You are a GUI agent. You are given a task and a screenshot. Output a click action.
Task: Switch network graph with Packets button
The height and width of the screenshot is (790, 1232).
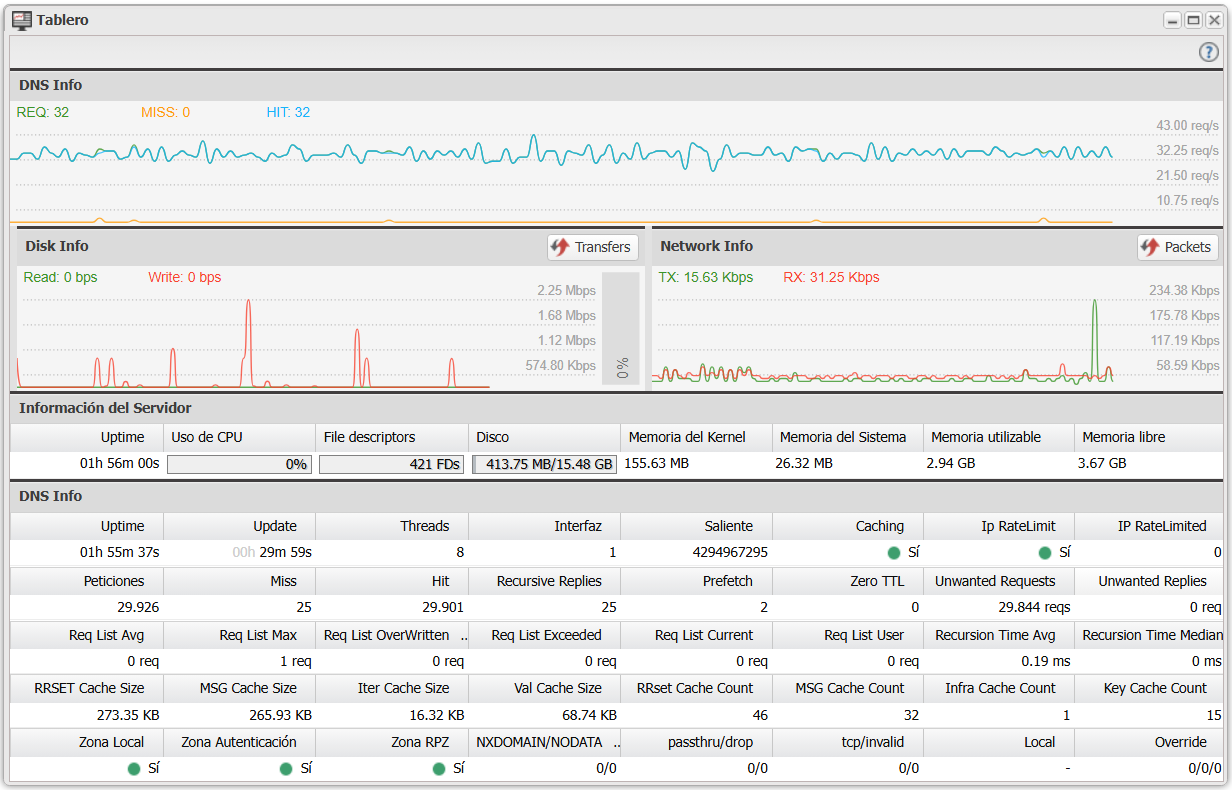1177,247
